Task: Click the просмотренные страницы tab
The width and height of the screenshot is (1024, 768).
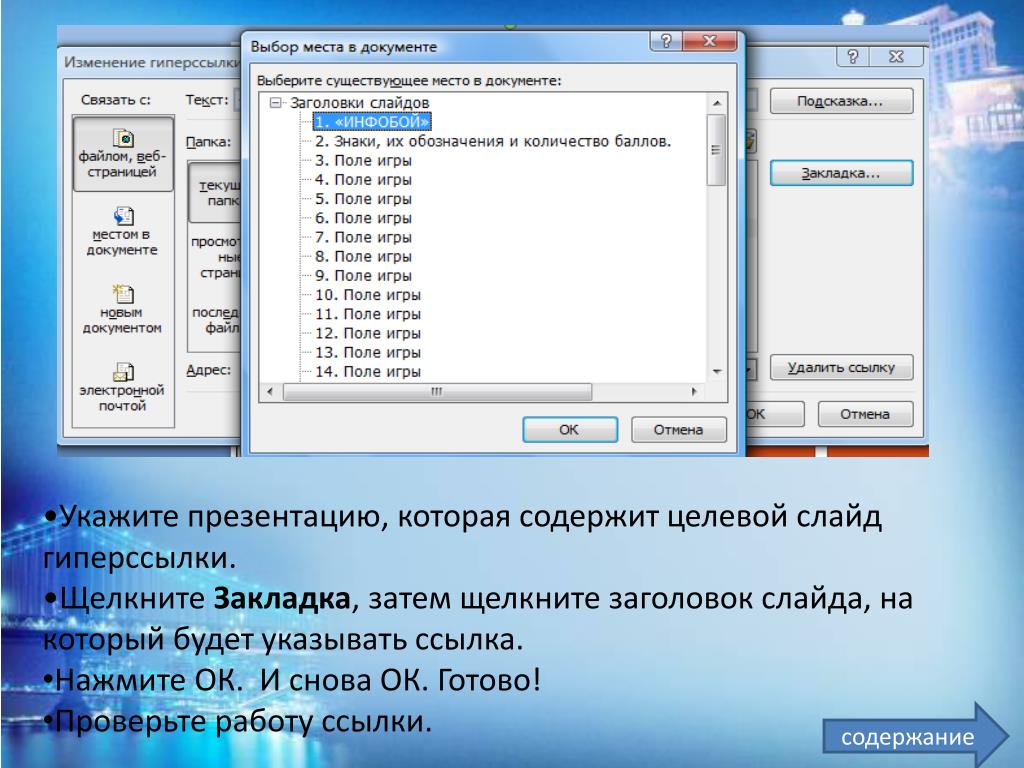Action: point(216,257)
